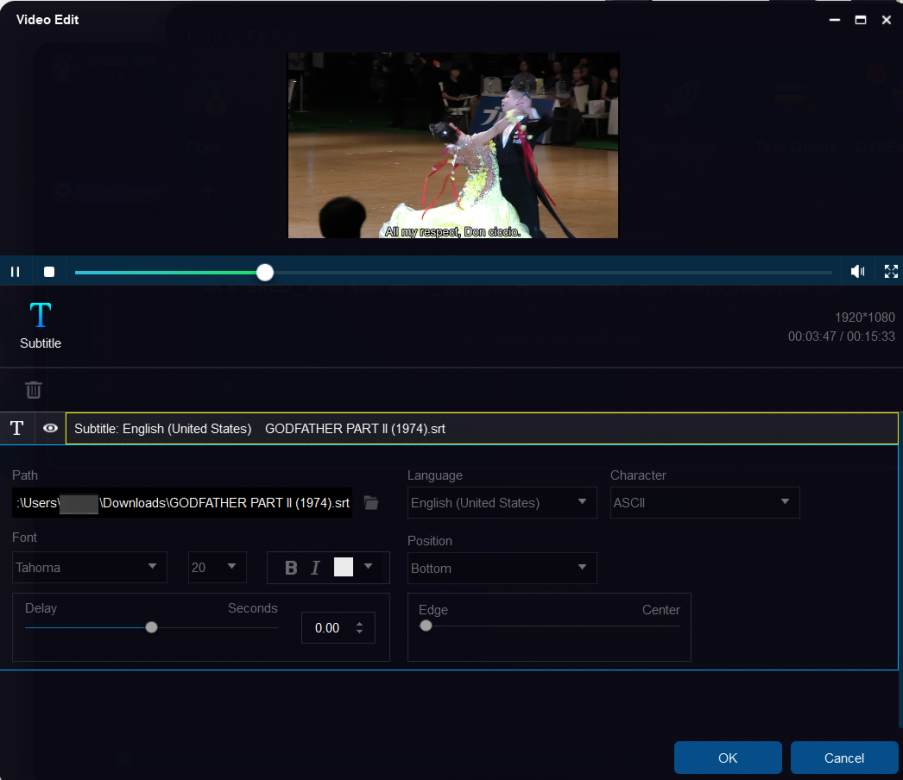
Task: Toggle subtitle visibility eye icon
Action: (x=50, y=428)
